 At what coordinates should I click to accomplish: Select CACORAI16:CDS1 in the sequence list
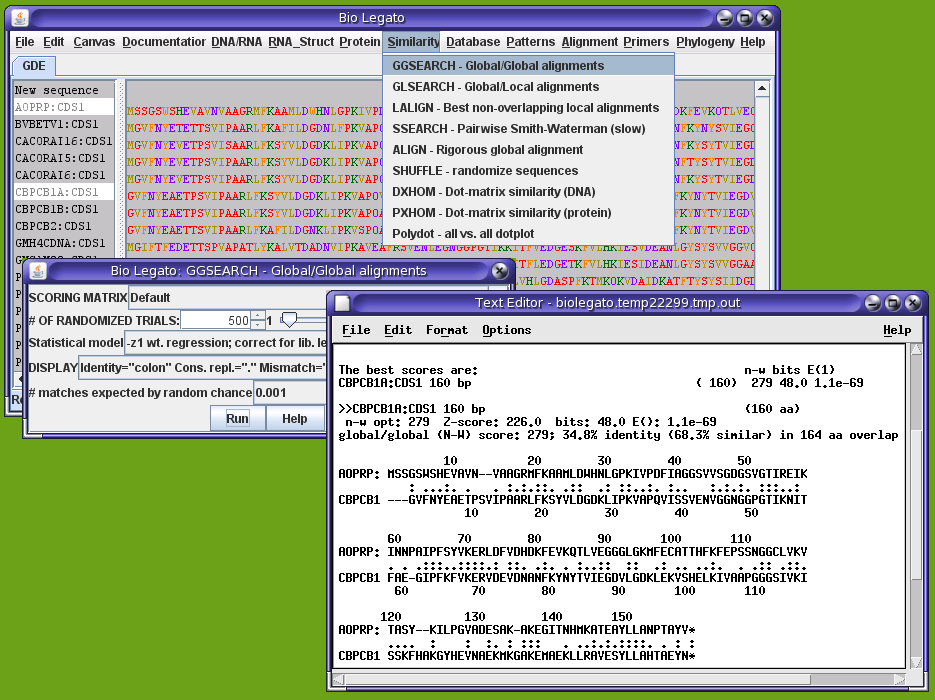pos(64,141)
